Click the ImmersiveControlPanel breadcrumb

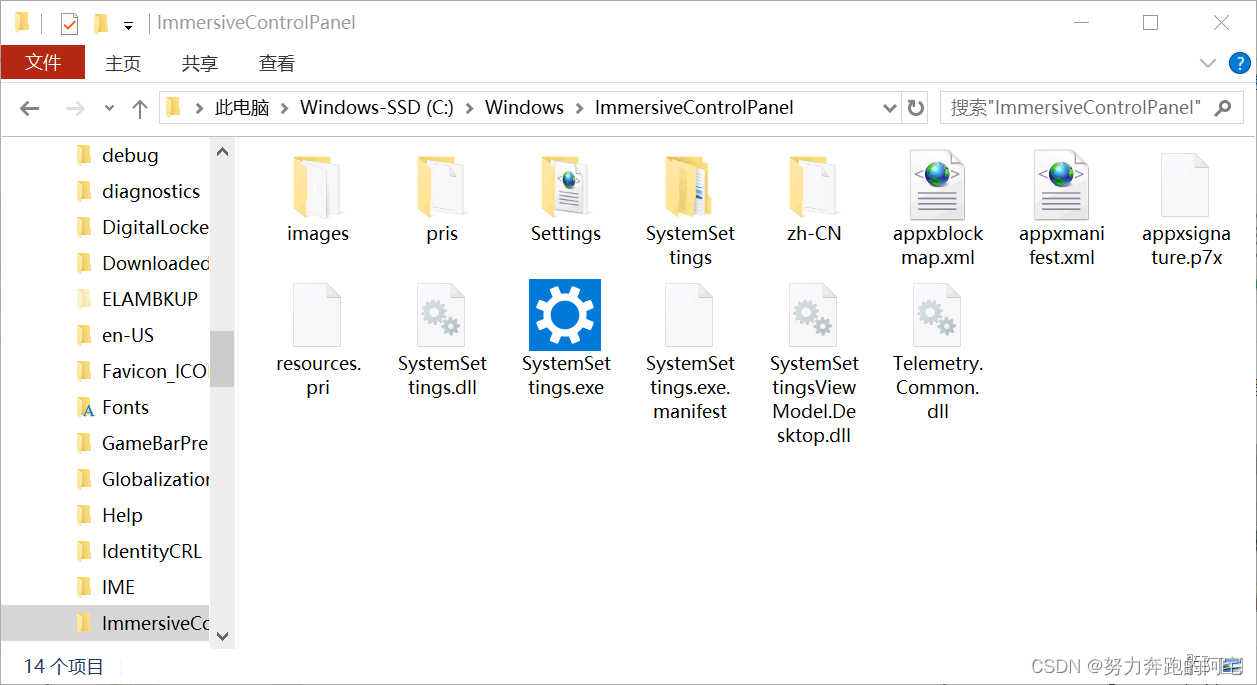click(x=694, y=108)
